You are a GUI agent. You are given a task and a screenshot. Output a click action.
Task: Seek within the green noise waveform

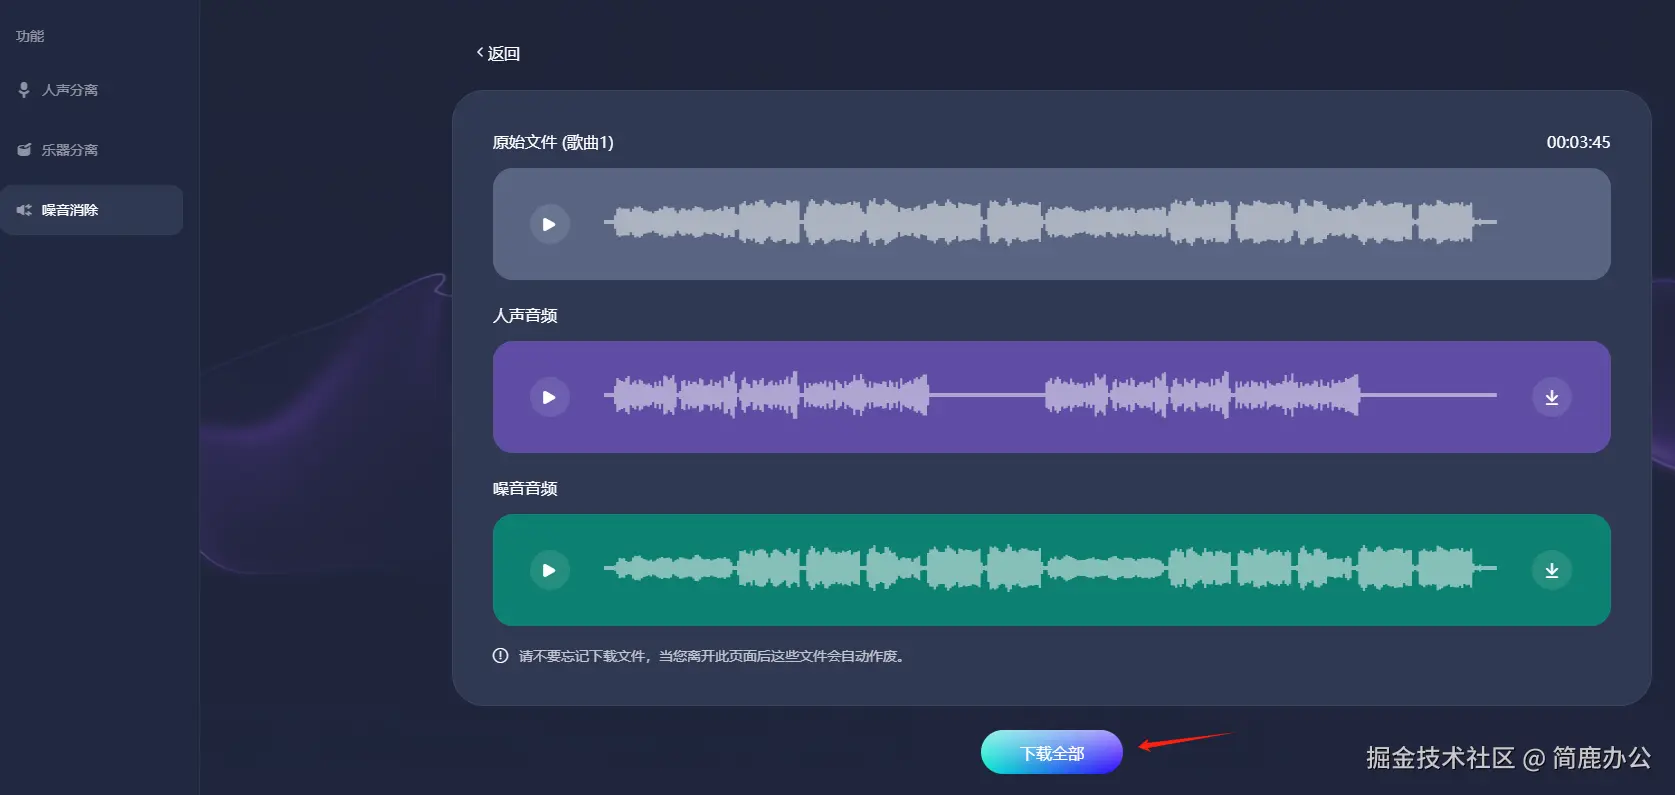click(x=1050, y=568)
